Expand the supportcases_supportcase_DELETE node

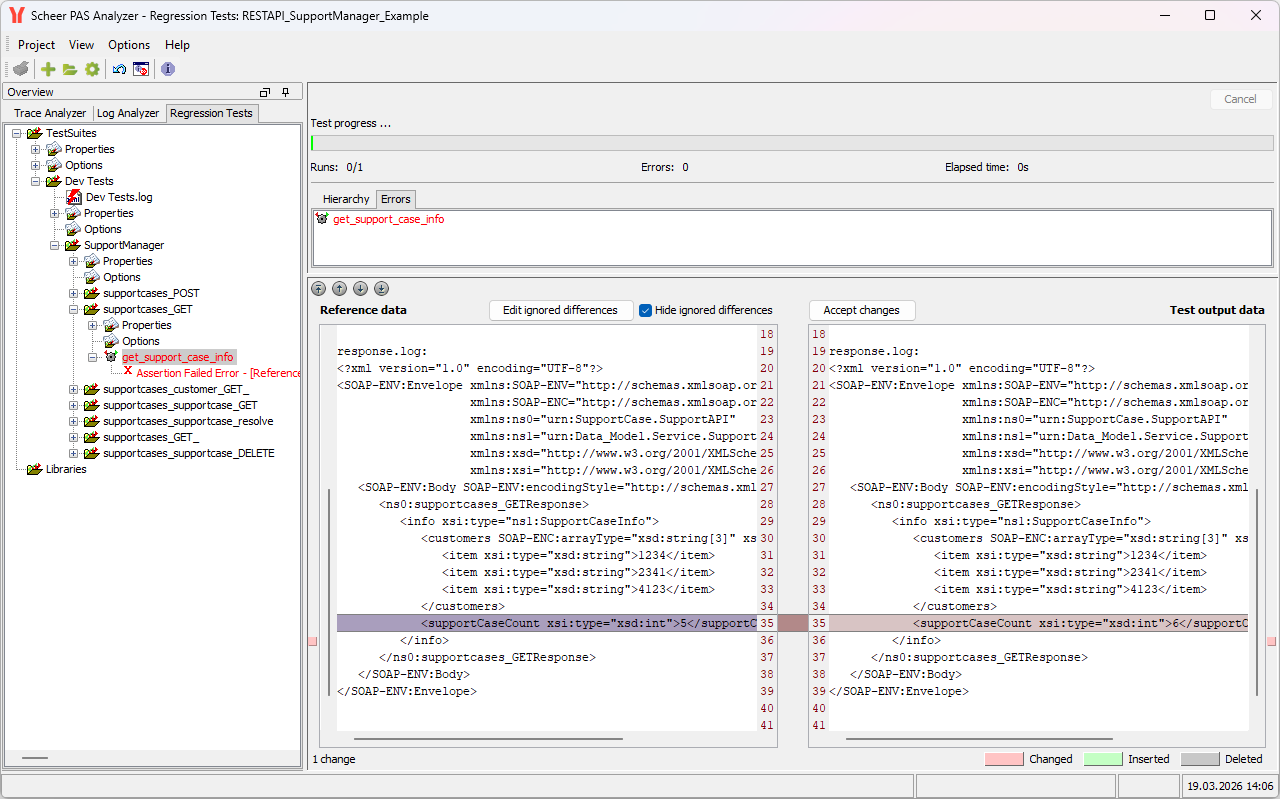click(74, 453)
